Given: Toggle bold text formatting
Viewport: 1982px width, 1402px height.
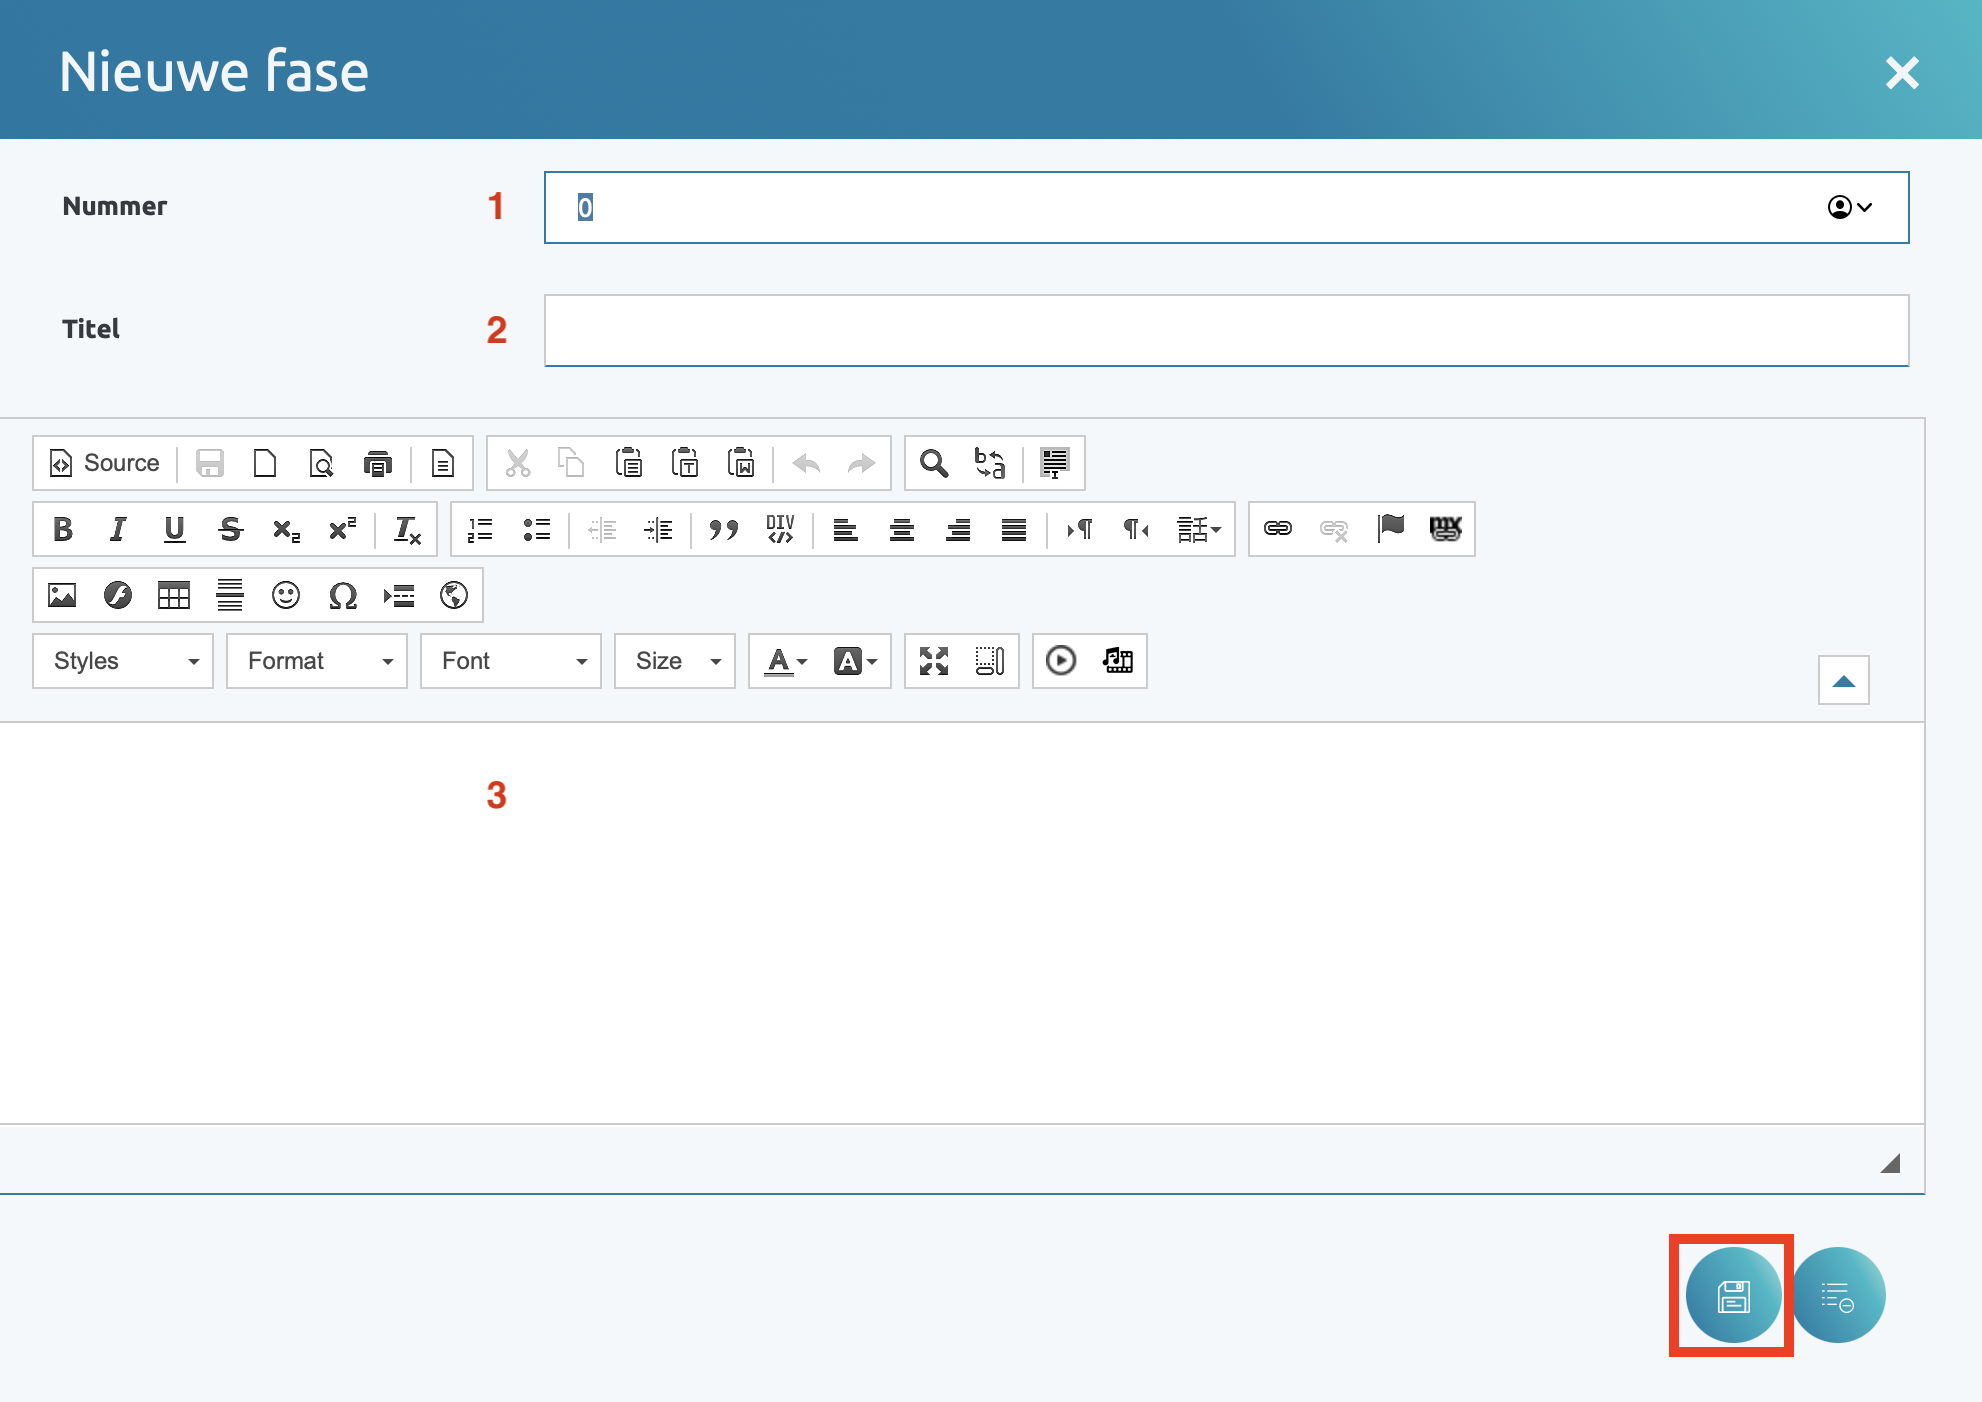Looking at the screenshot, I should point(63,529).
